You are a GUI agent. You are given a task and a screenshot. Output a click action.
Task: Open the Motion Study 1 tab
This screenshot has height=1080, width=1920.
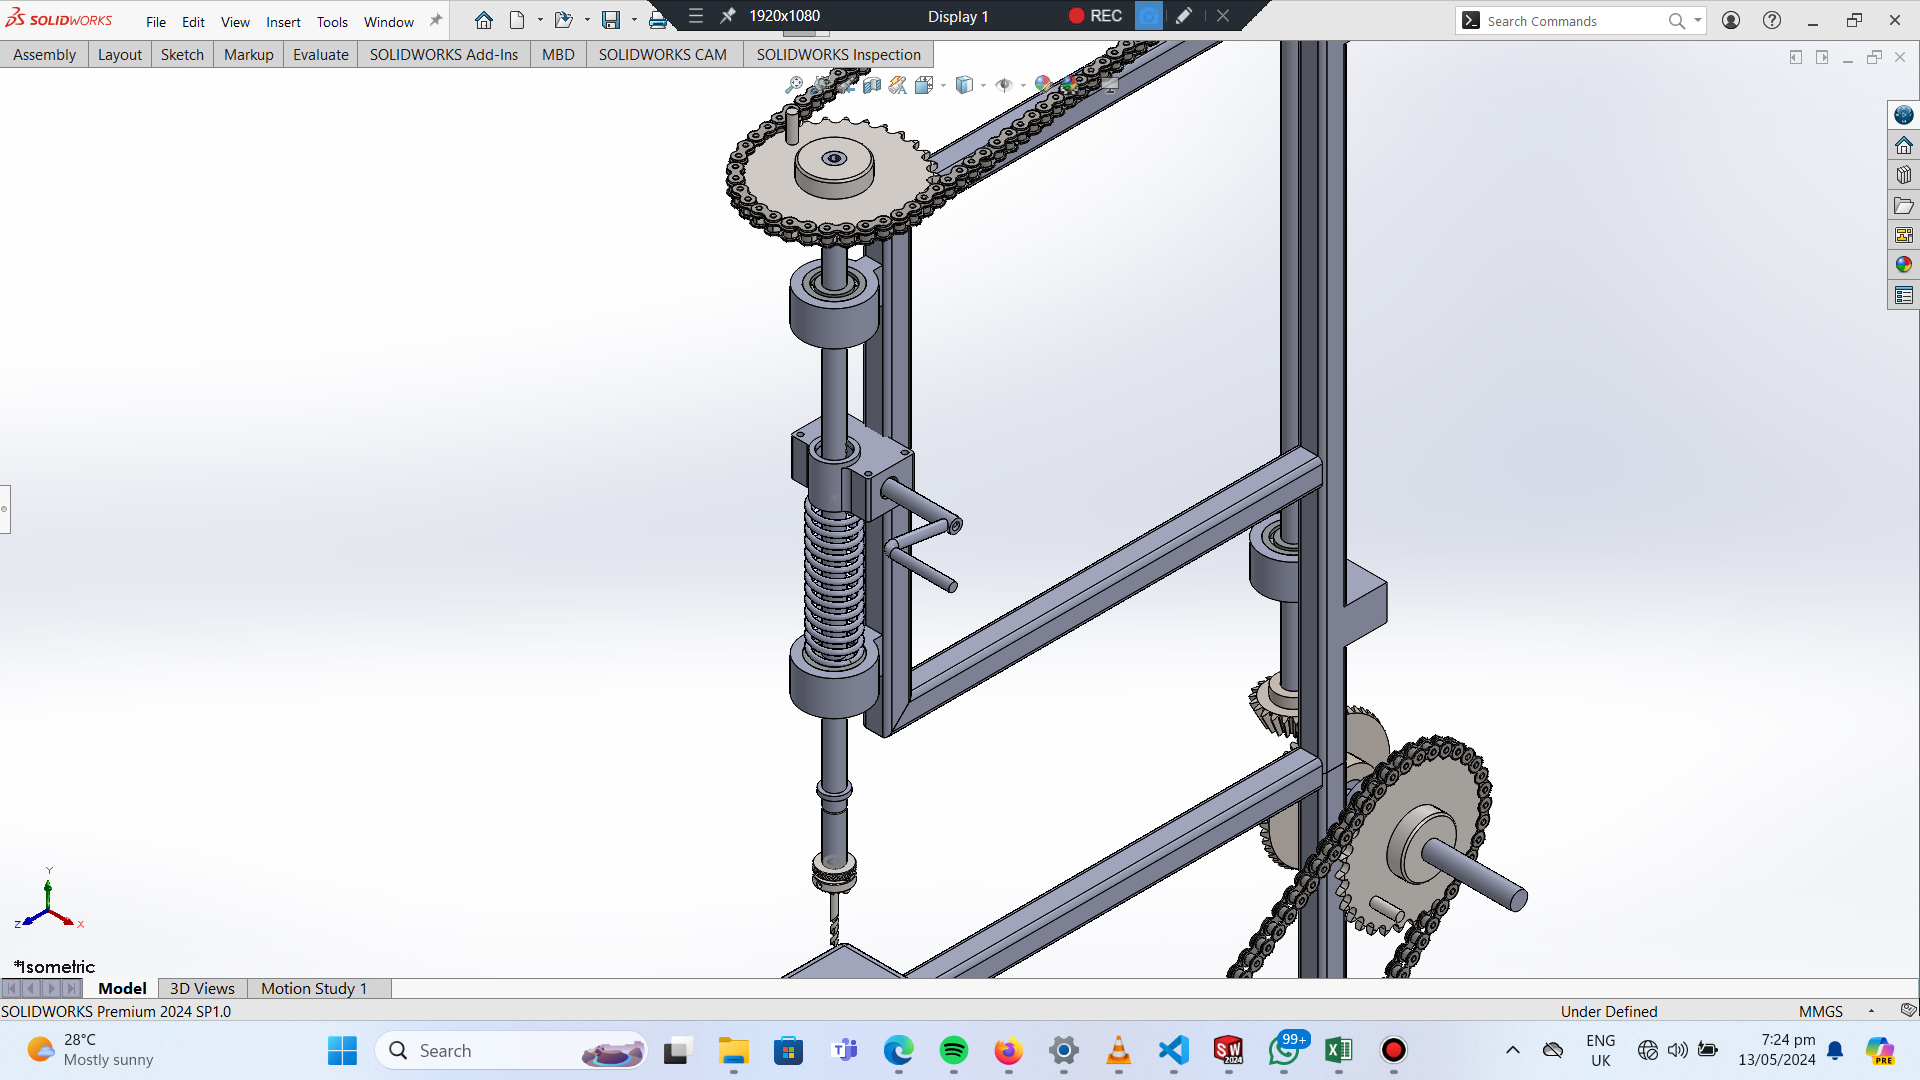(313, 988)
